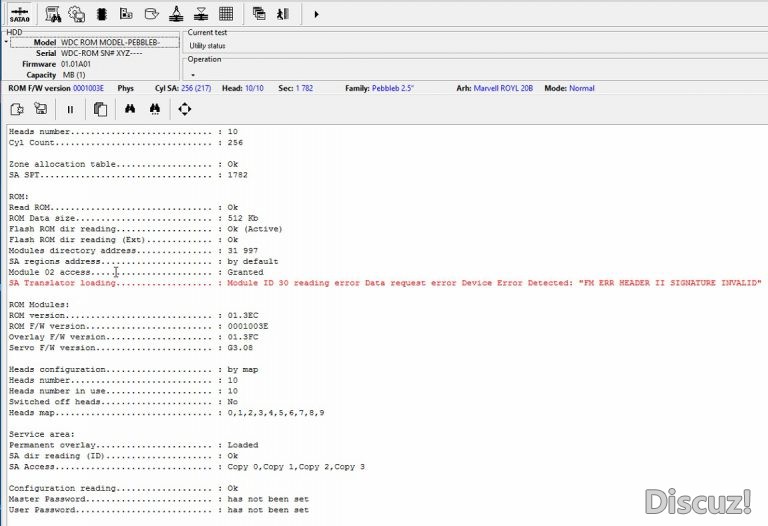The image size is (768, 526).
Task: Click the Heads configuration by map line
Action: pos(133,369)
